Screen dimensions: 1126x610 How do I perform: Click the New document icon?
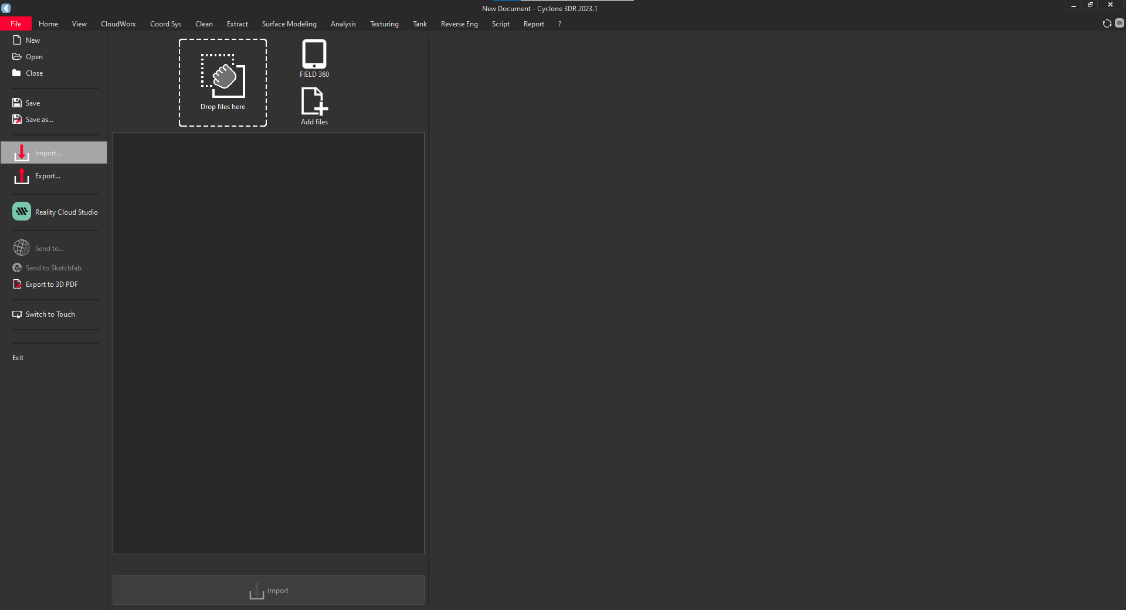17,40
